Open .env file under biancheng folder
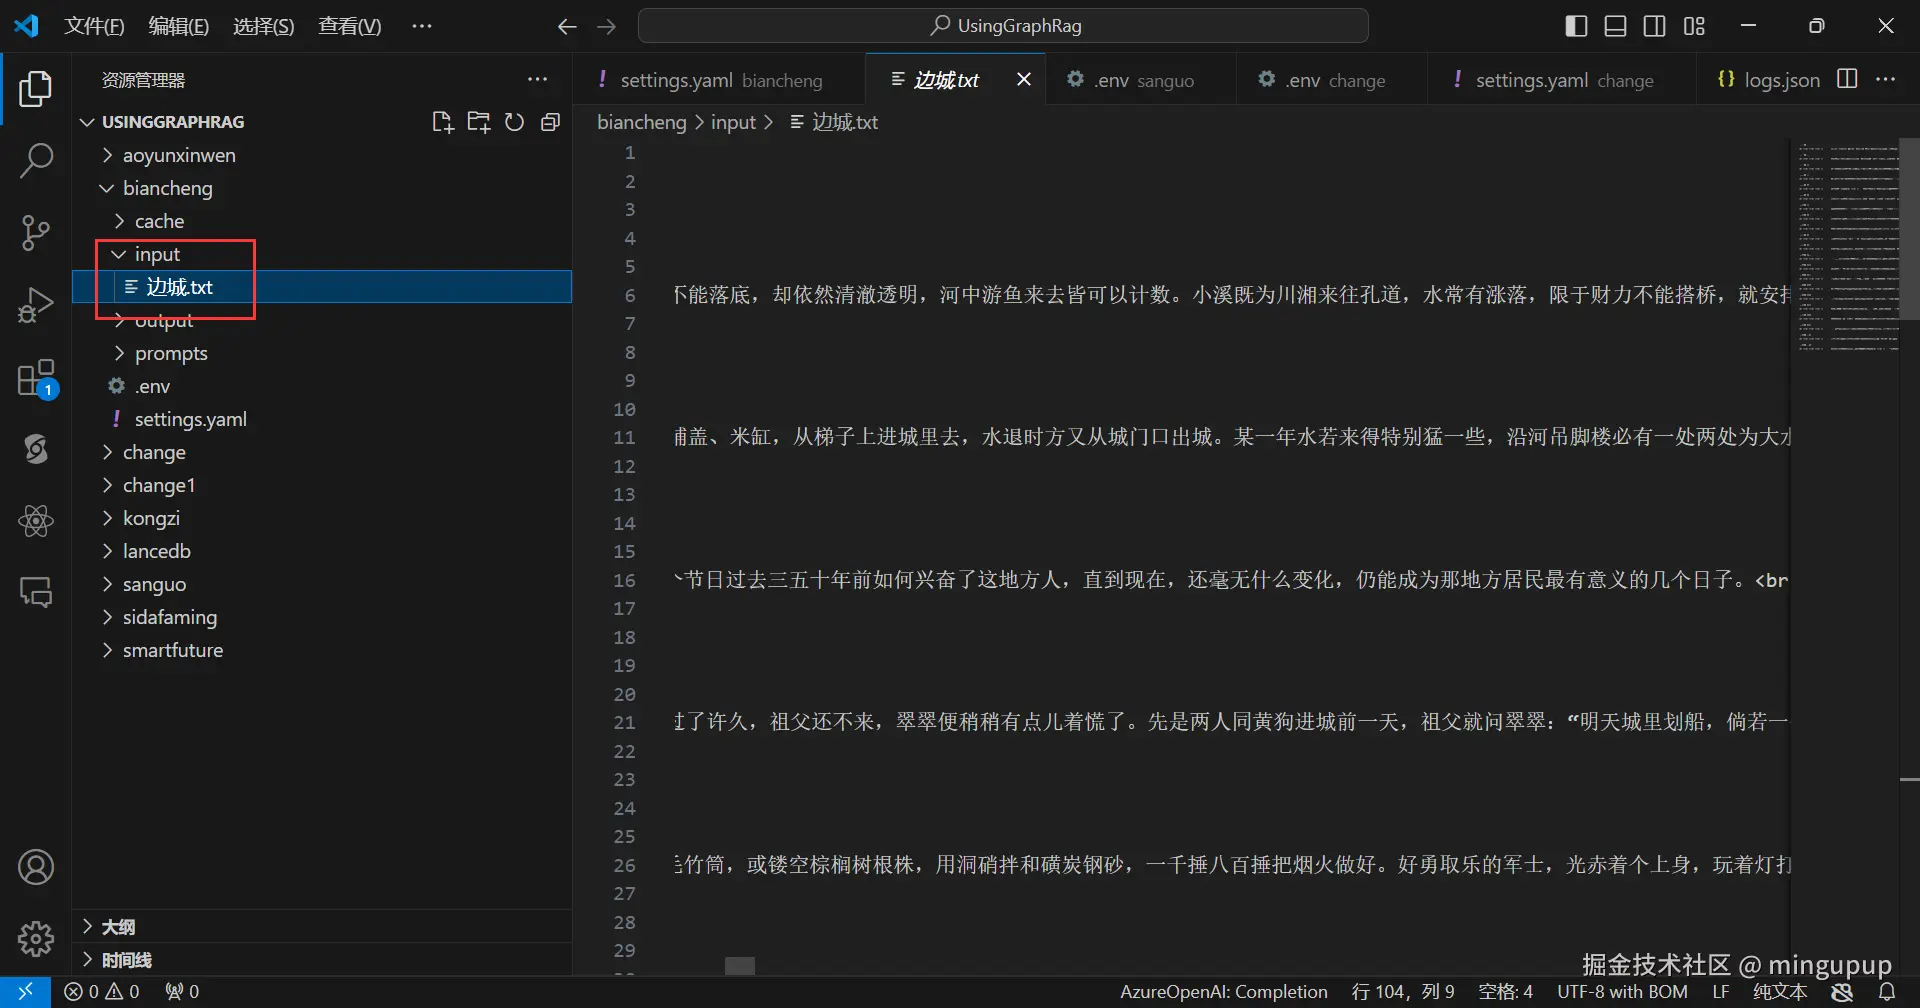This screenshot has width=1920, height=1008. (322, 386)
